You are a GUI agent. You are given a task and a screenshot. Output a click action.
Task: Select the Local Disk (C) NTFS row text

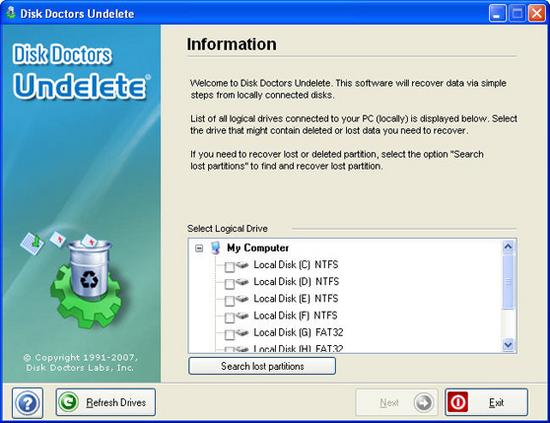[x=296, y=264]
